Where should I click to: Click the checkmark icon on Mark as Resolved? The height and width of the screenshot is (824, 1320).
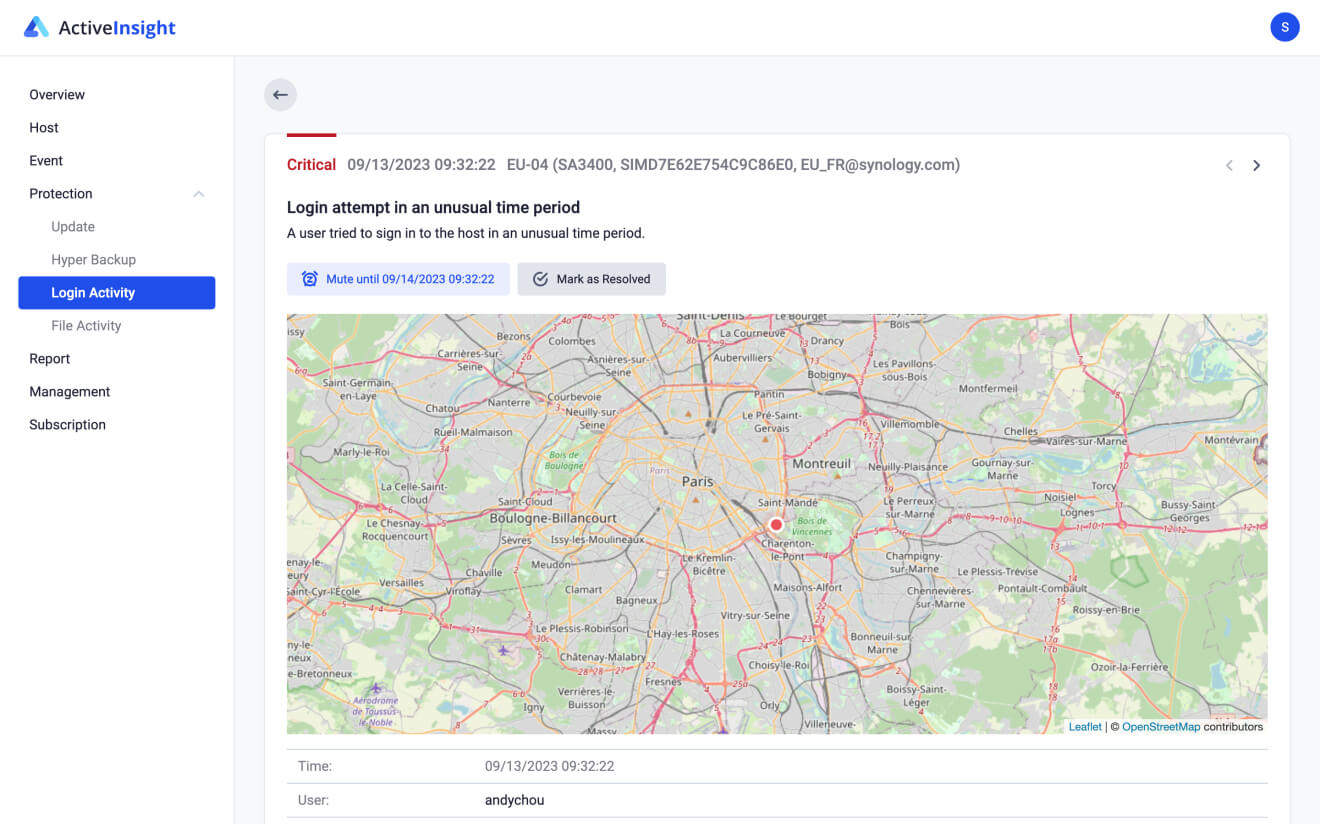(540, 279)
